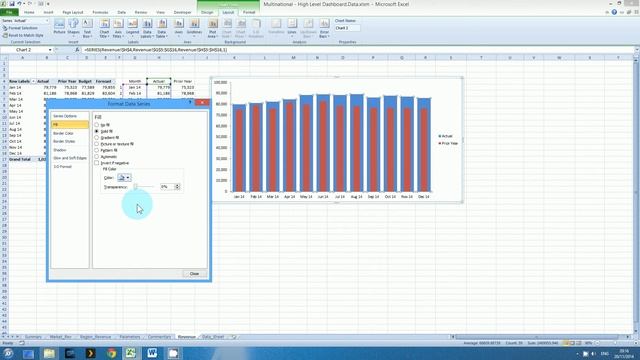This screenshot has width=640, height=360.
Task: Click Reset to Match Style
Action: [23, 36]
